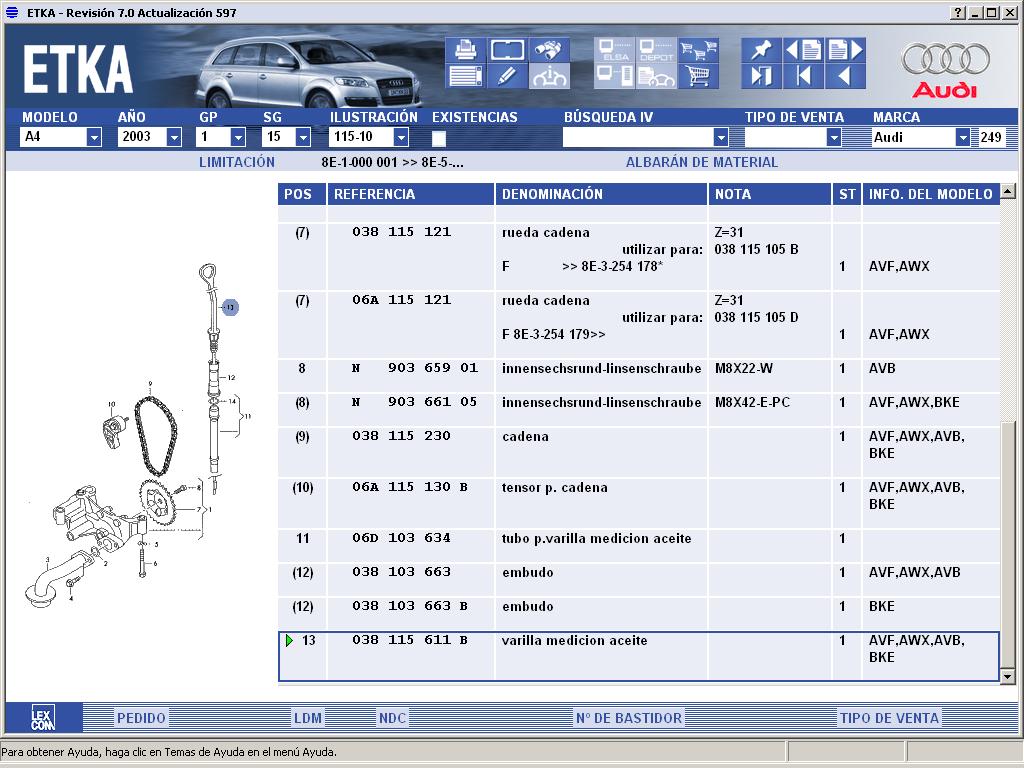Click the PEDIDO button in bottom bar
Viewport: 1024px width, 768px height.
pos(141,718)
